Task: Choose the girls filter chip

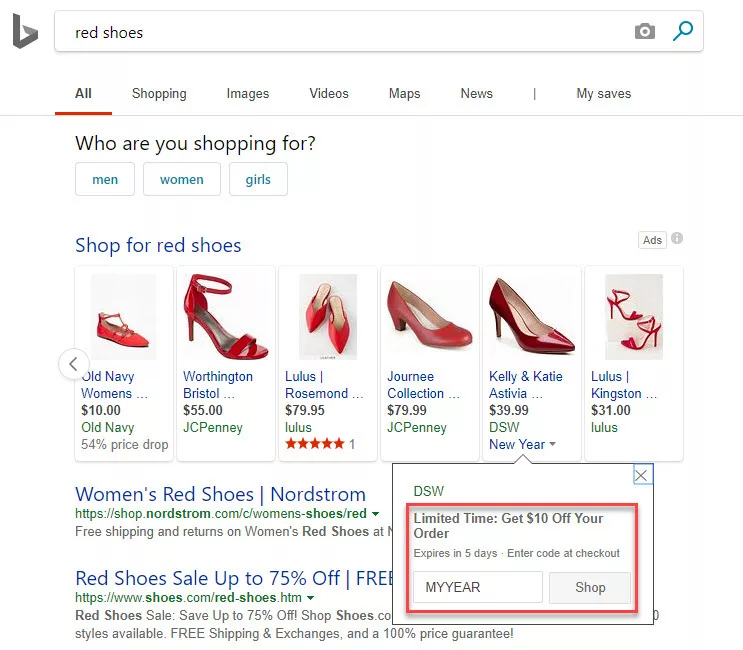Action: coord(258,179)
